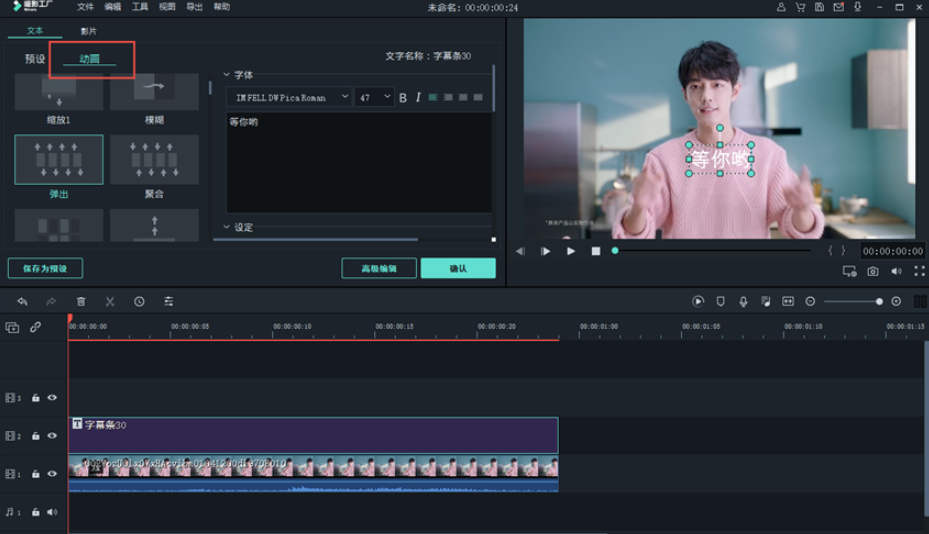
Task: Click the scissors split icon in timeline toolbar
Action: (110, 301)
